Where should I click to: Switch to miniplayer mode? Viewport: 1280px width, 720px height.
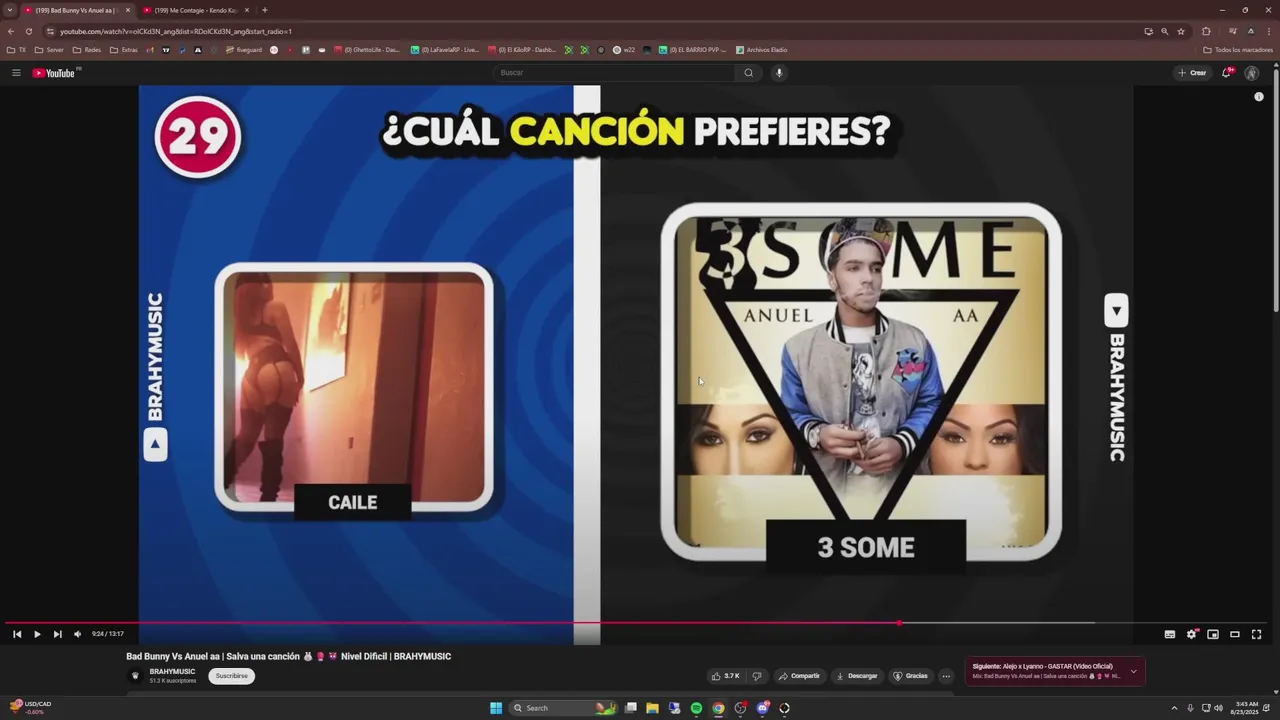pyautogui.click(x=1213, y=634)
